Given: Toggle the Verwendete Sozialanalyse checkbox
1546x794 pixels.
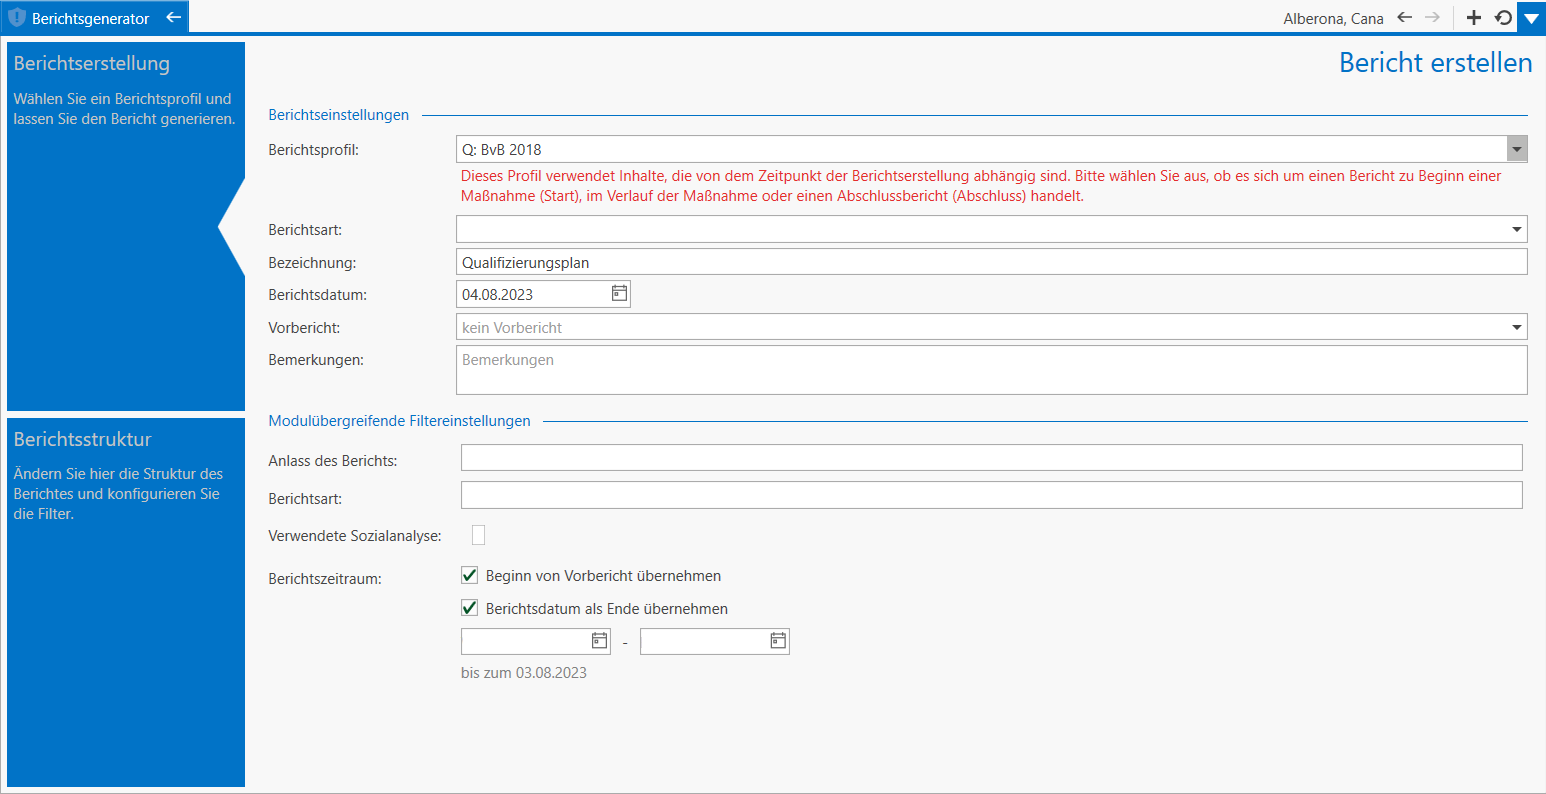Looking at the screenshot, I should click(x=478, y=535).
